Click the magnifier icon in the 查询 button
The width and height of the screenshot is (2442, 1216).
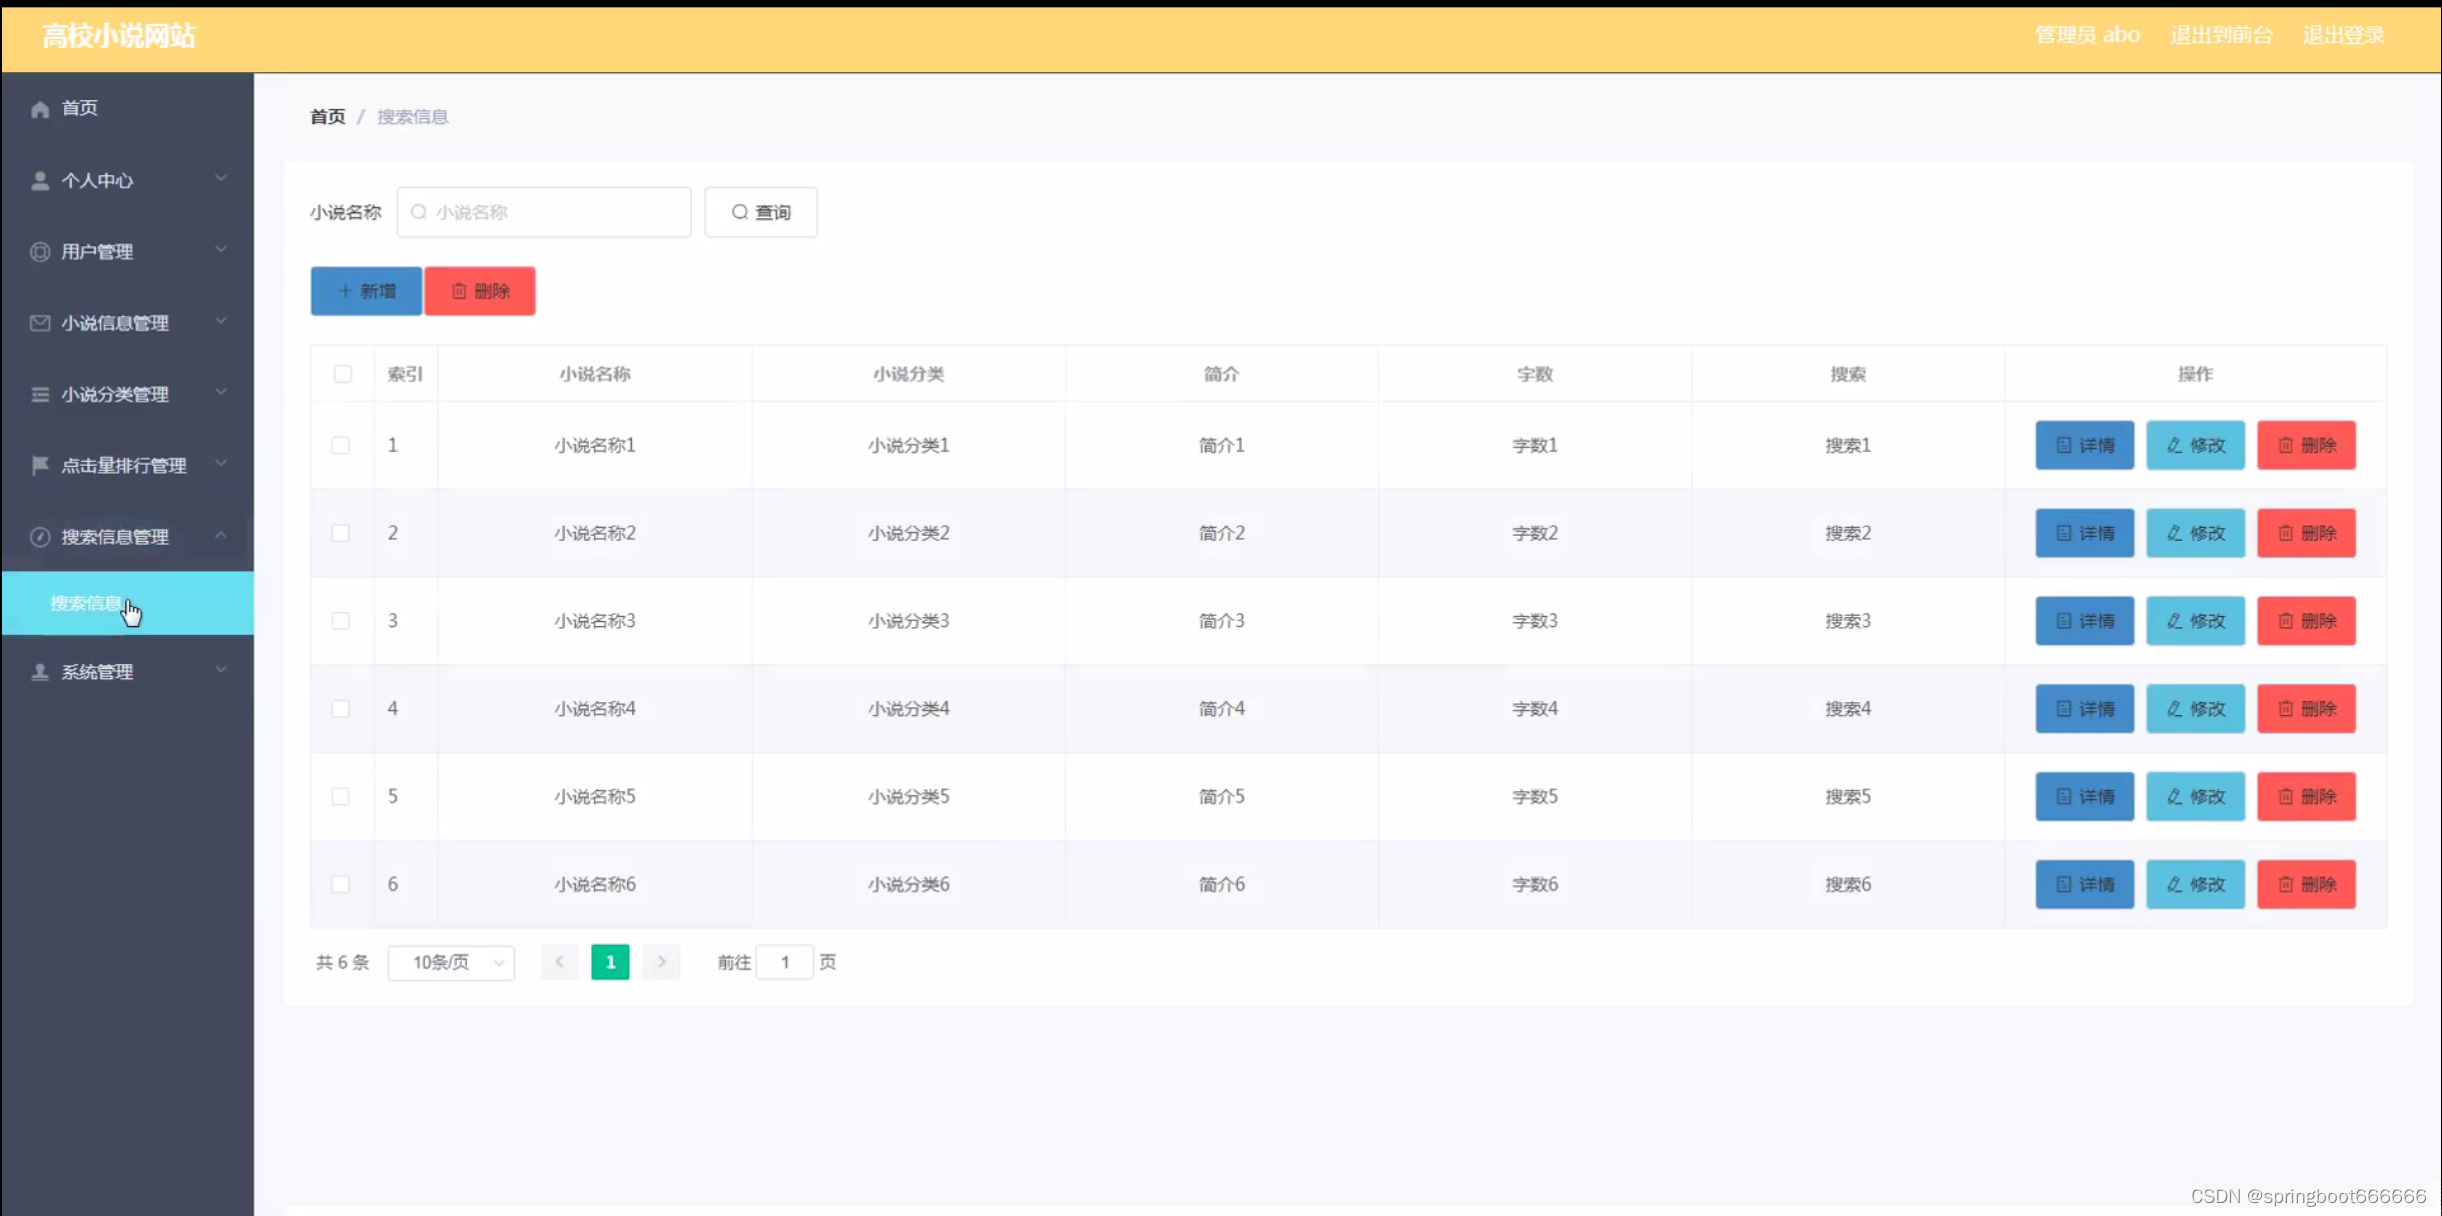[x=740, y=212]
